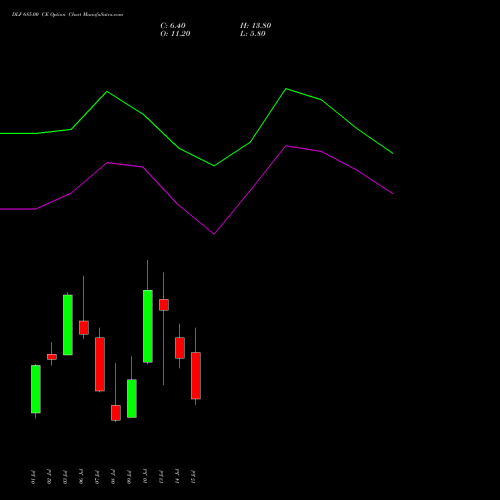Click the last red candle at the right end
Image resolution: width=500 pixels, height=500 pixels.
tap(196, 375)
